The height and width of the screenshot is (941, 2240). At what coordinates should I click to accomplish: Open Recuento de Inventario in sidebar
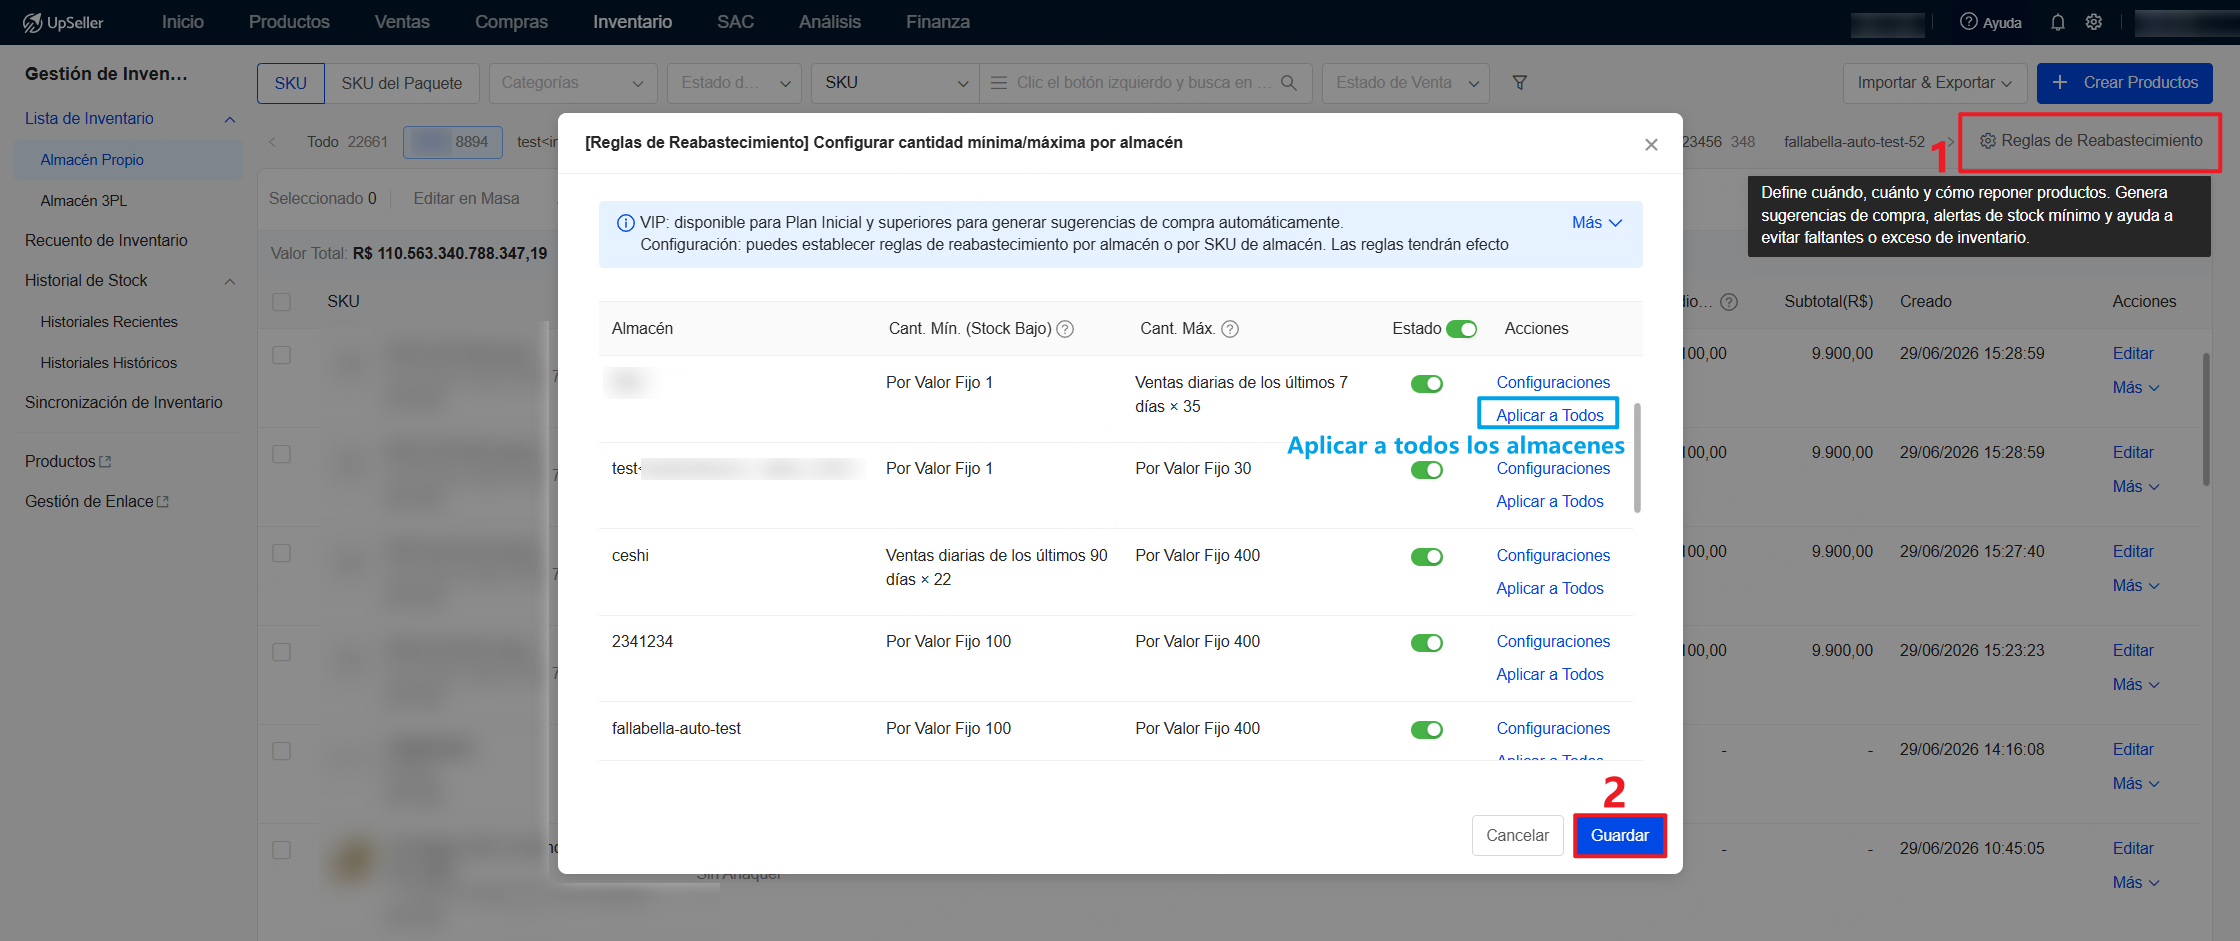(106, 240)
